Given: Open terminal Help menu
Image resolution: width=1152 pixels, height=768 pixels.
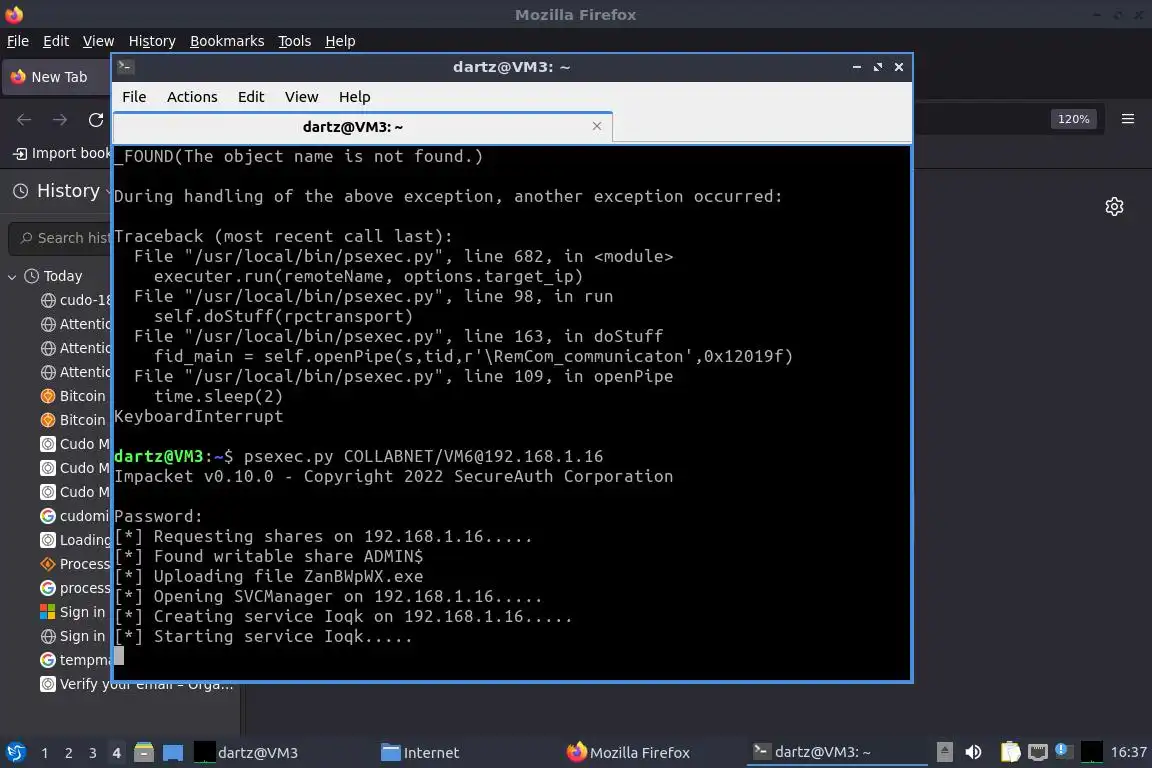Looking at the screenshot, I should coord(354,97).
